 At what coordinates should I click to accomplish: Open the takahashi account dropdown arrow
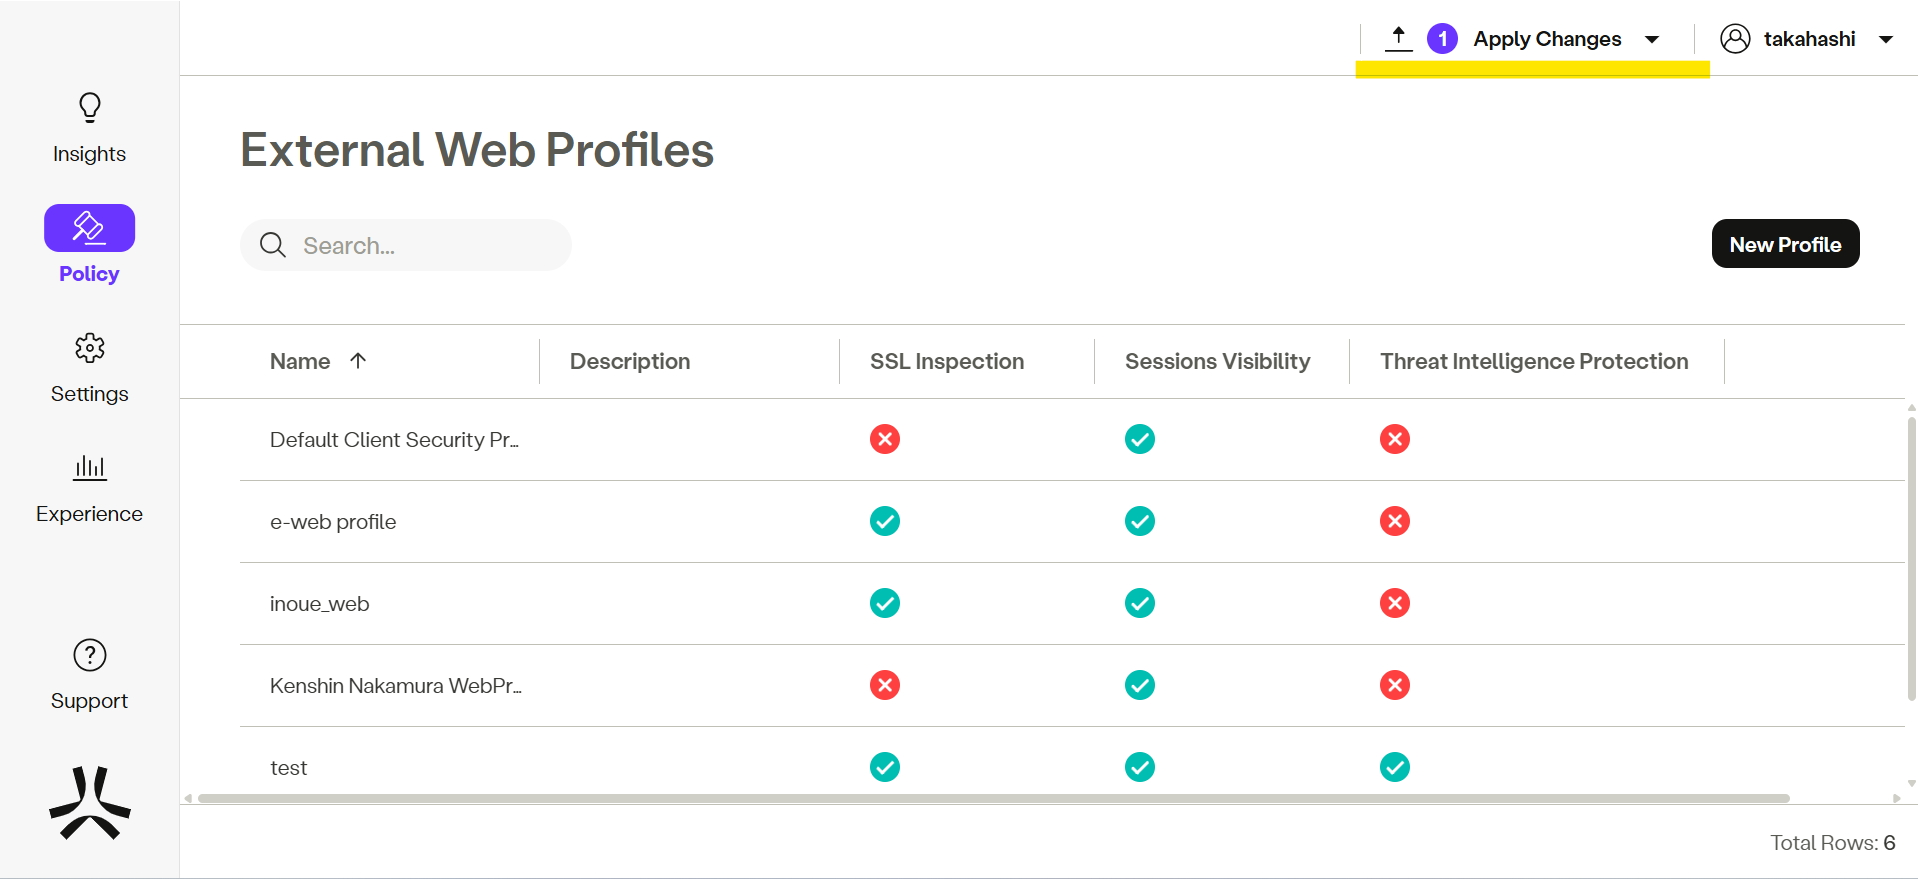1886,40
